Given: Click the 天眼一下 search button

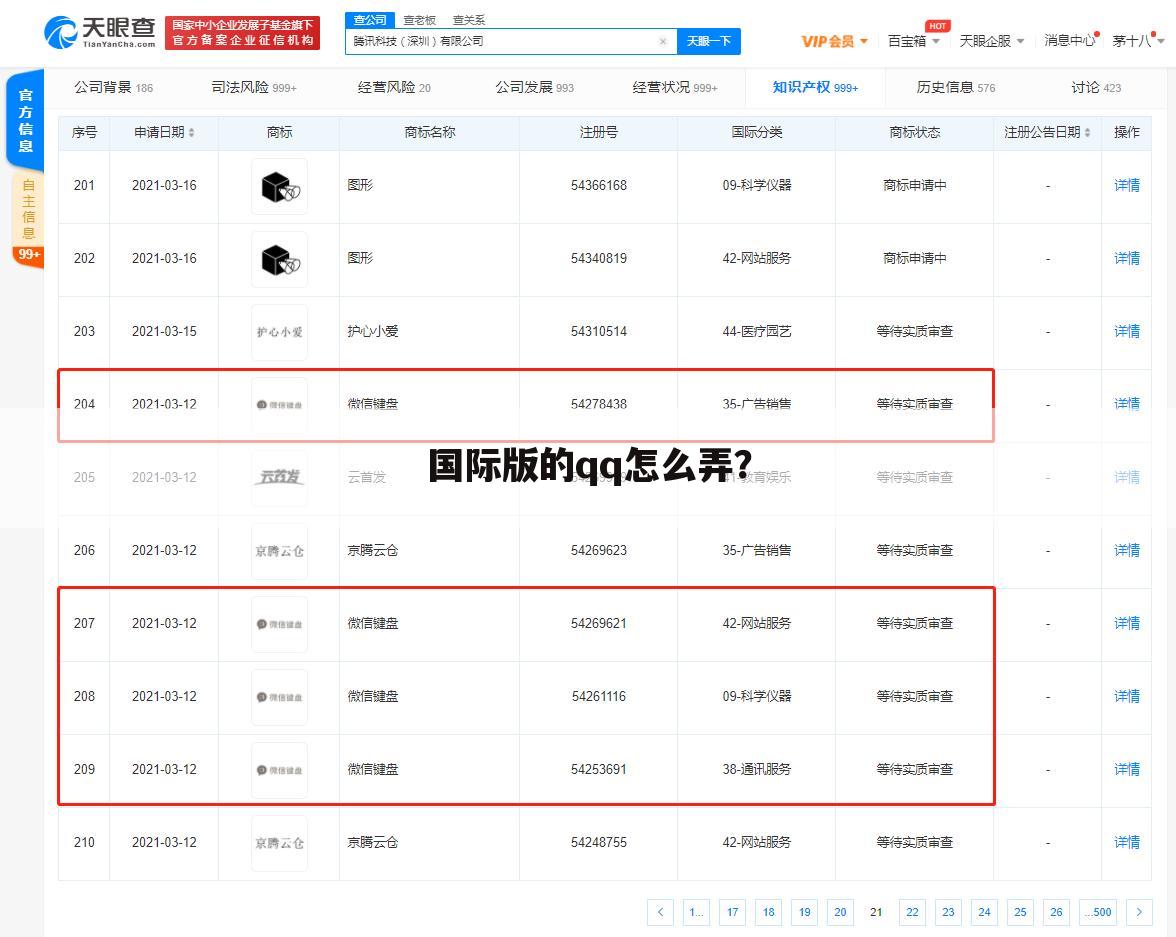Looking at the screenshot, I should pos(709,41).
